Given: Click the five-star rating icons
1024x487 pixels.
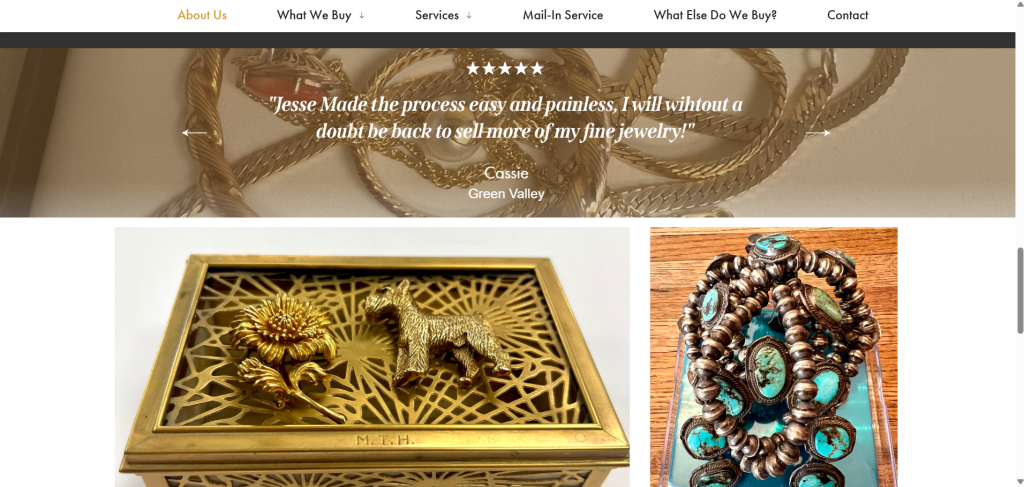Looking at the screenshot, I should (x=505, y=69).
